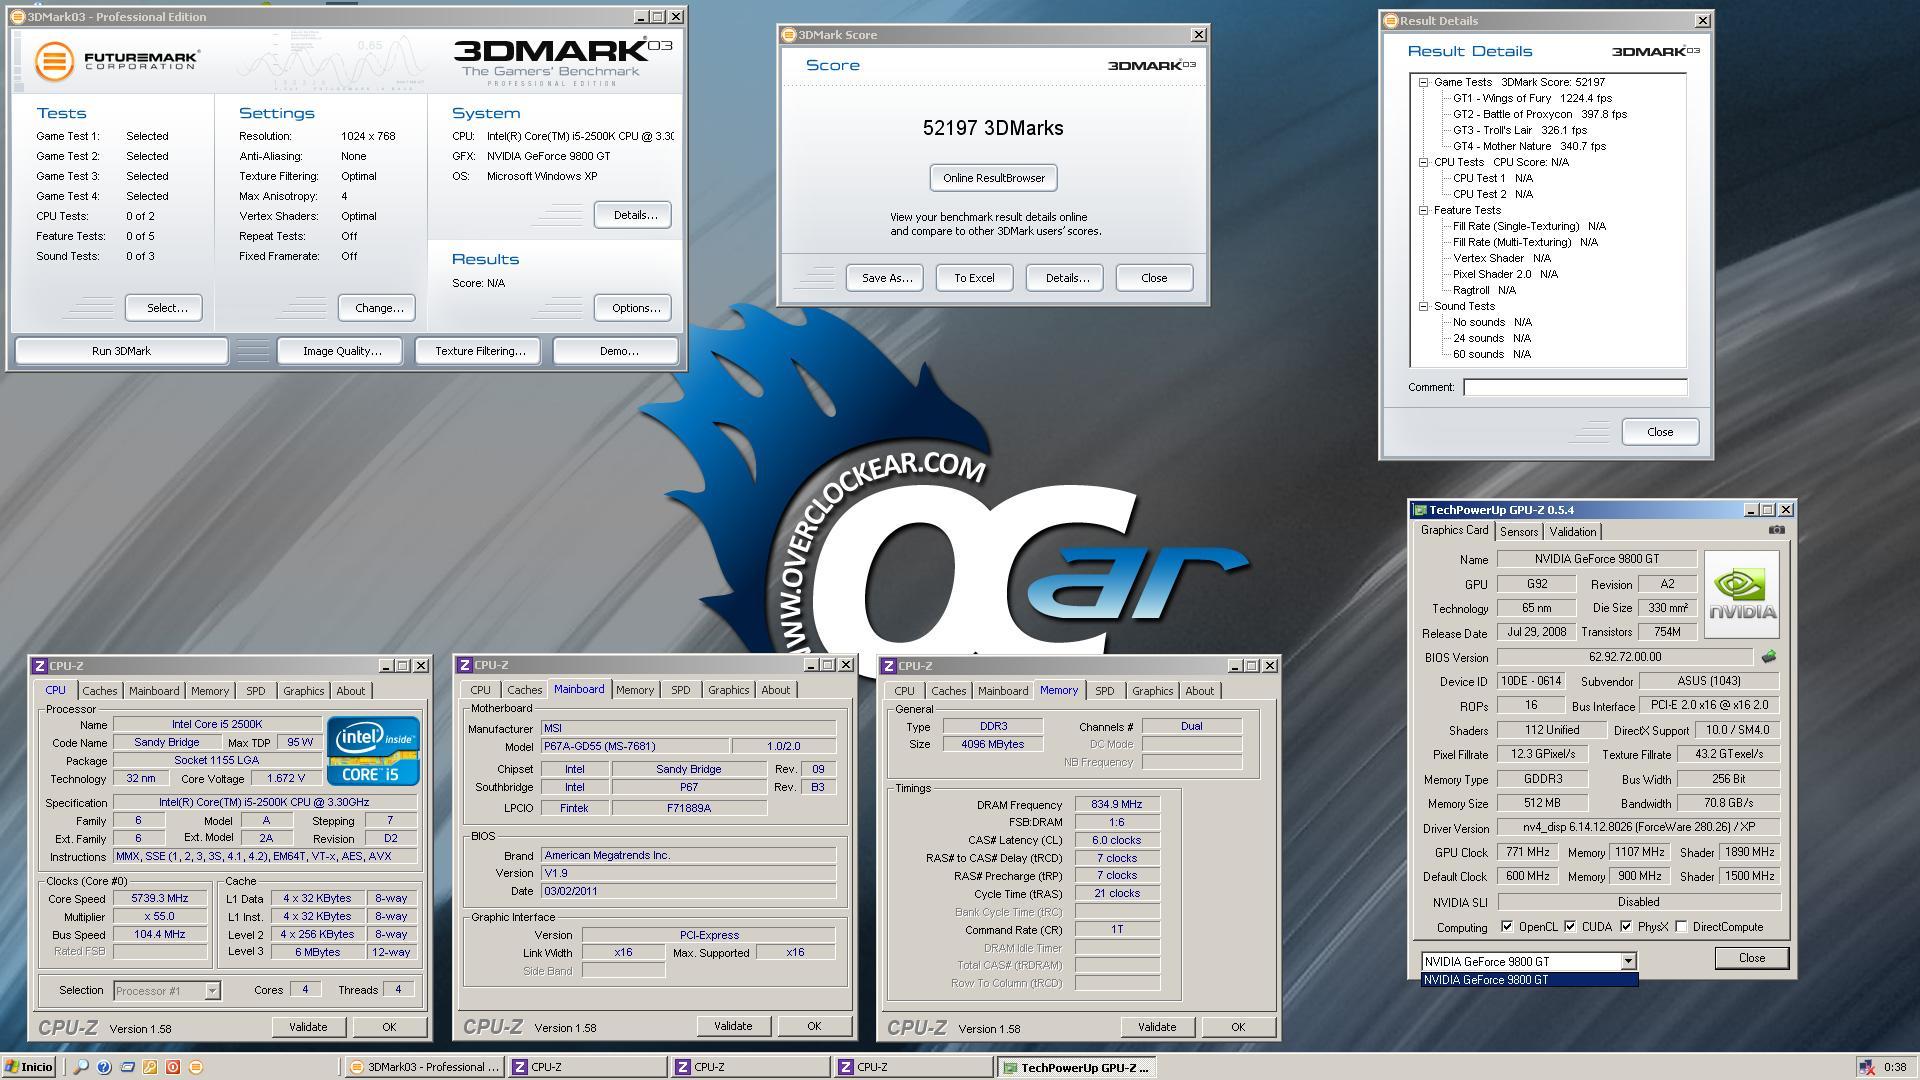The height and width of the screenshot is (1080, 1920).
Task: Click the BIOS save chip icon in GPU-Z
Action: [x=1768, y=657]
